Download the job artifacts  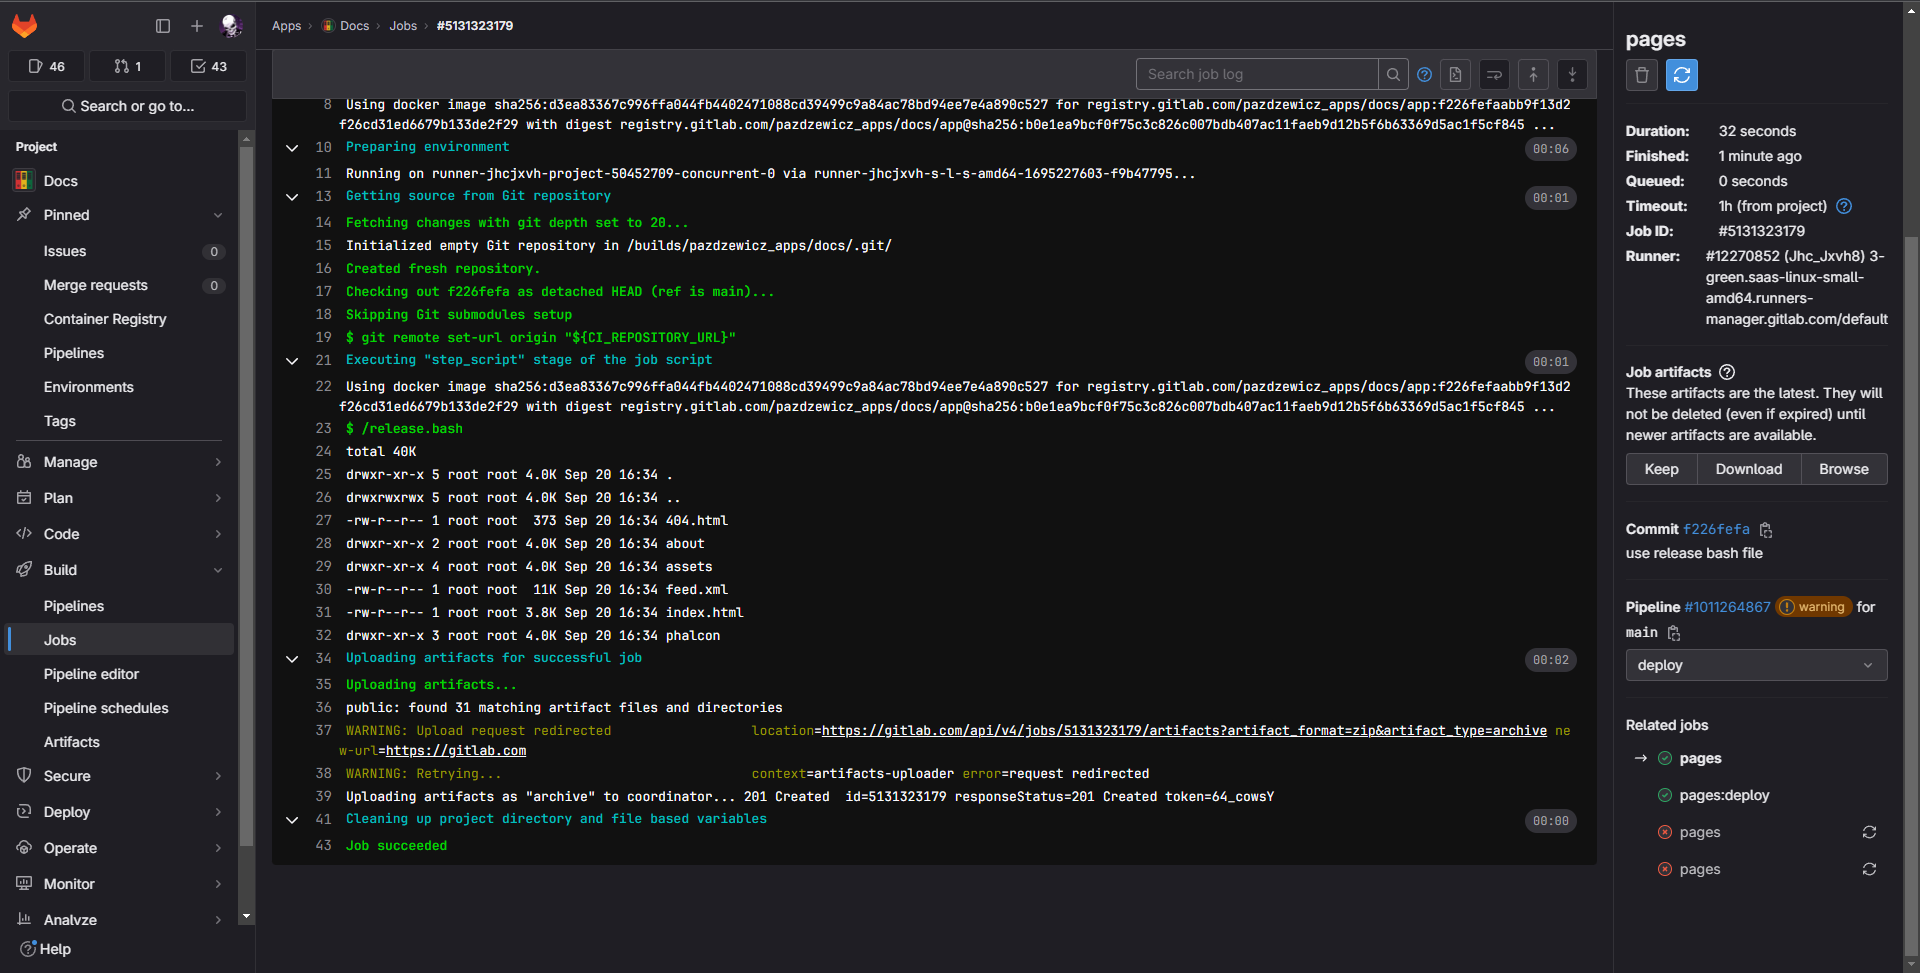pyautogui.click(x=1748, y=469)
